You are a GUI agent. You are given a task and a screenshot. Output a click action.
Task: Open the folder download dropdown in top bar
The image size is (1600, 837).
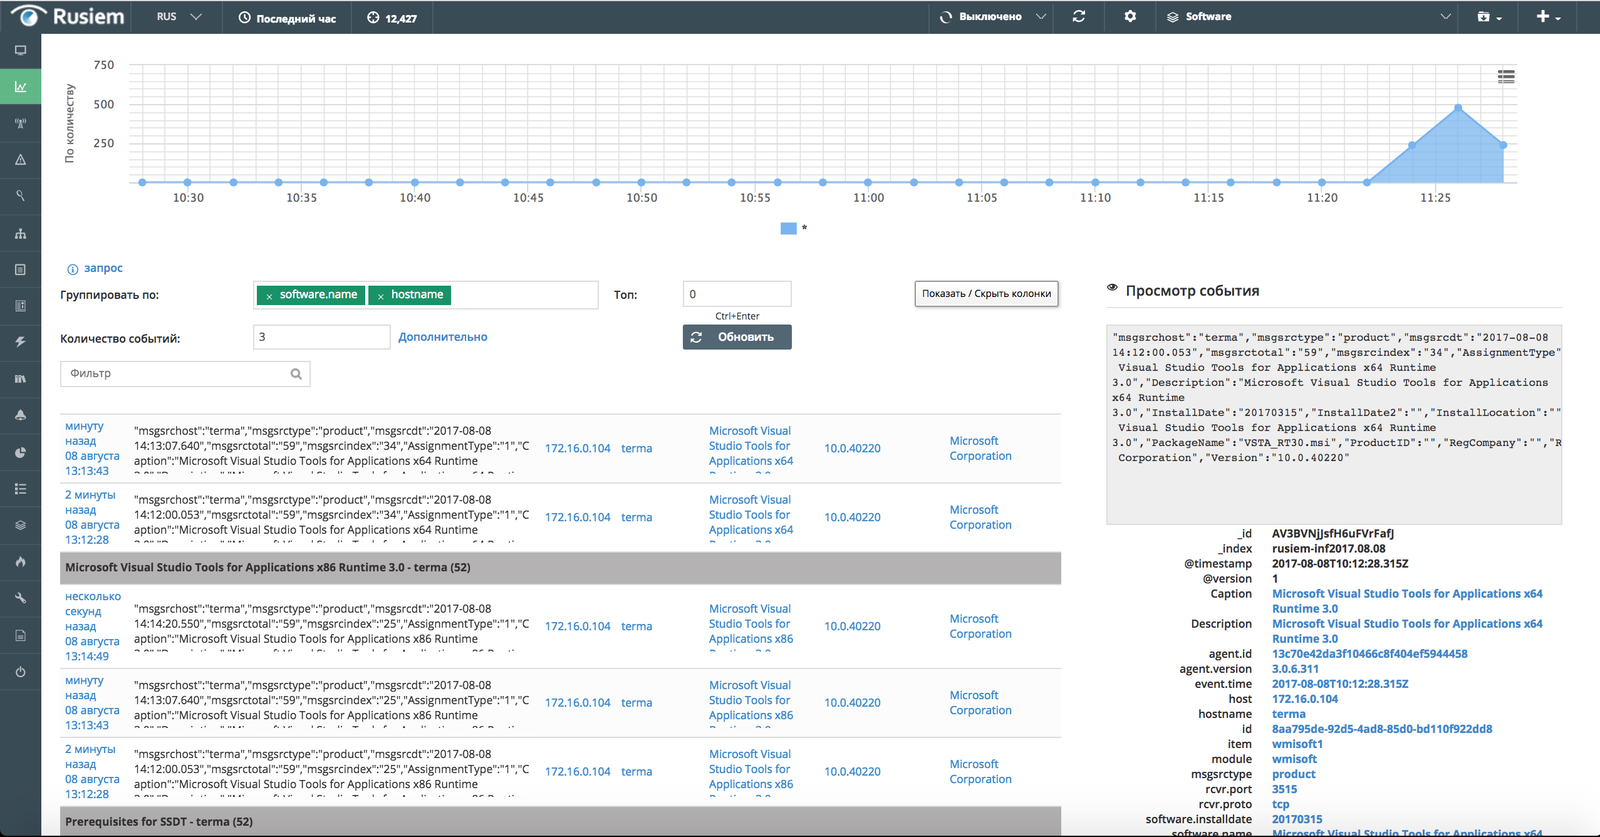point(1490,17)
